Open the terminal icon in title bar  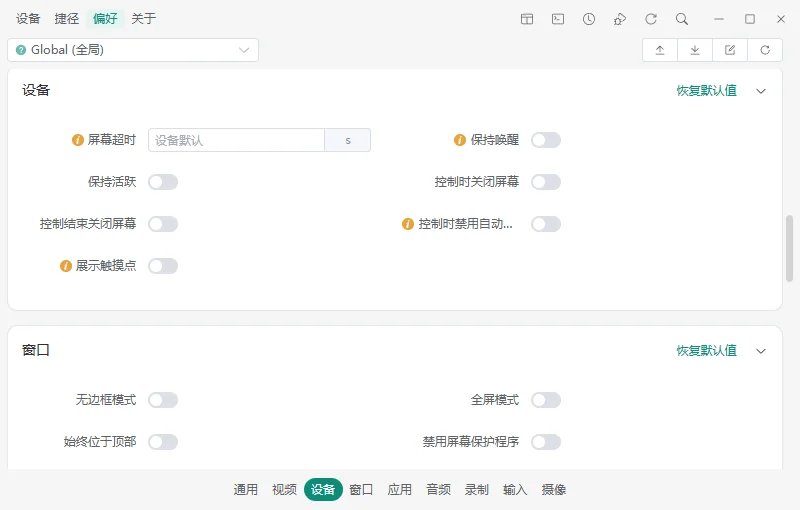click(558, 19)
